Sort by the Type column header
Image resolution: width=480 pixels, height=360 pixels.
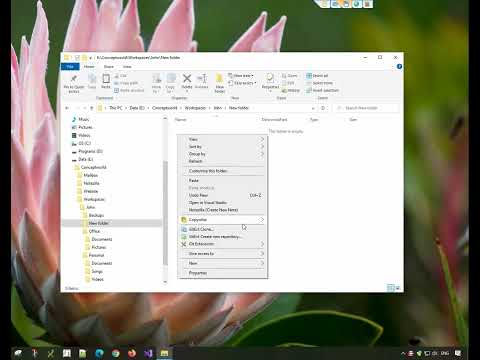pyautogui.click(x=314, y=119)
